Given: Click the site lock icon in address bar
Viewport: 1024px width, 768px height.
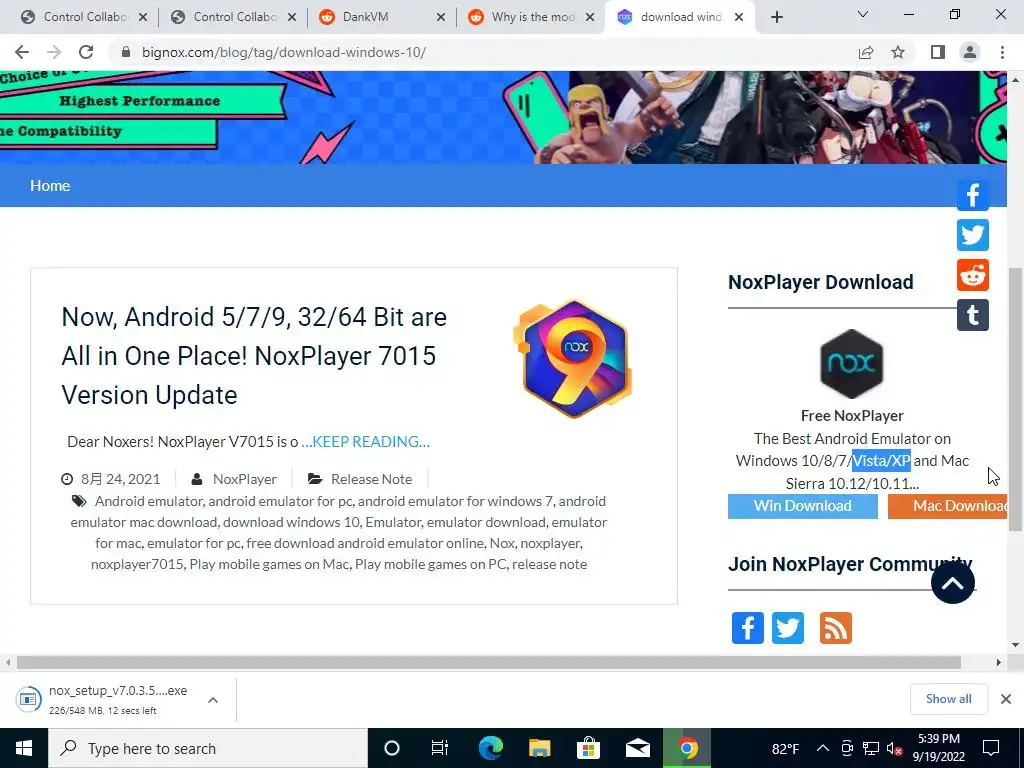Looking at the screenshot, I should (x=126, y=52).
